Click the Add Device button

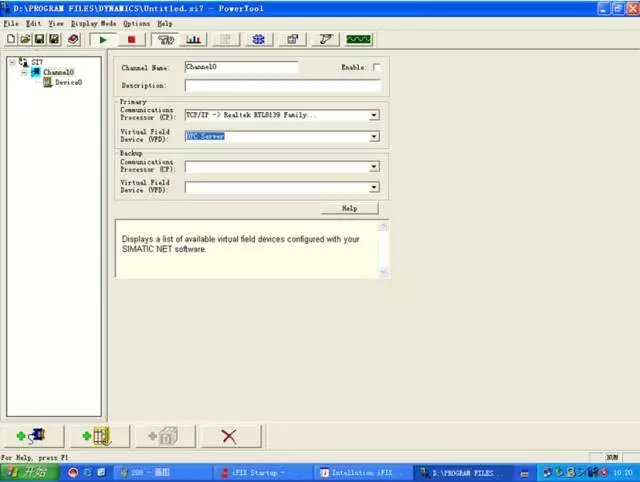(98, 436)
